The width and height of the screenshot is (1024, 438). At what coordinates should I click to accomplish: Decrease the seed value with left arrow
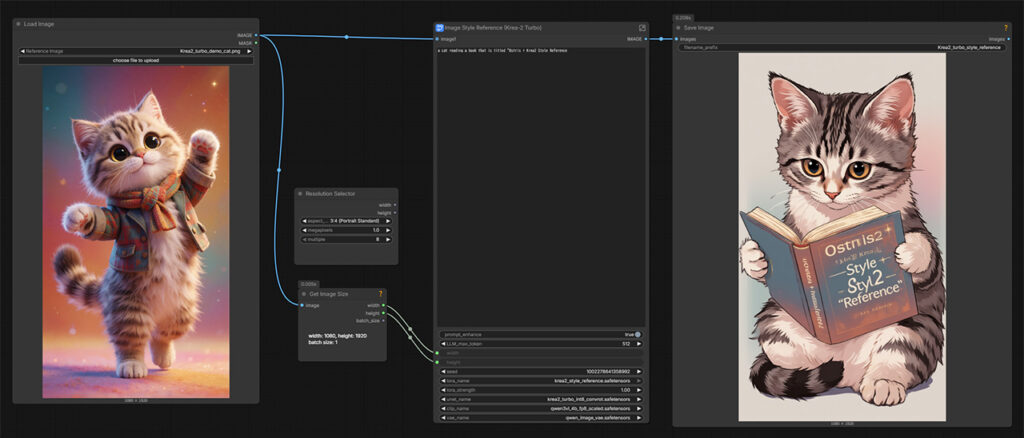443,371
